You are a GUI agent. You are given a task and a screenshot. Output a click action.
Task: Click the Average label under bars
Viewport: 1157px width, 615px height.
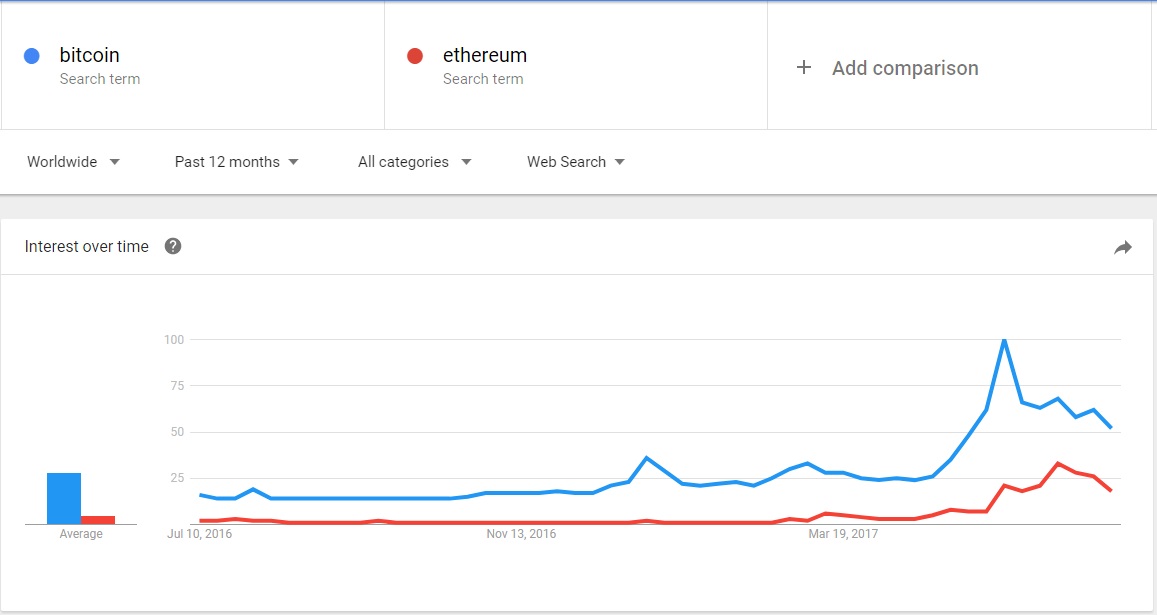point(81,534)
